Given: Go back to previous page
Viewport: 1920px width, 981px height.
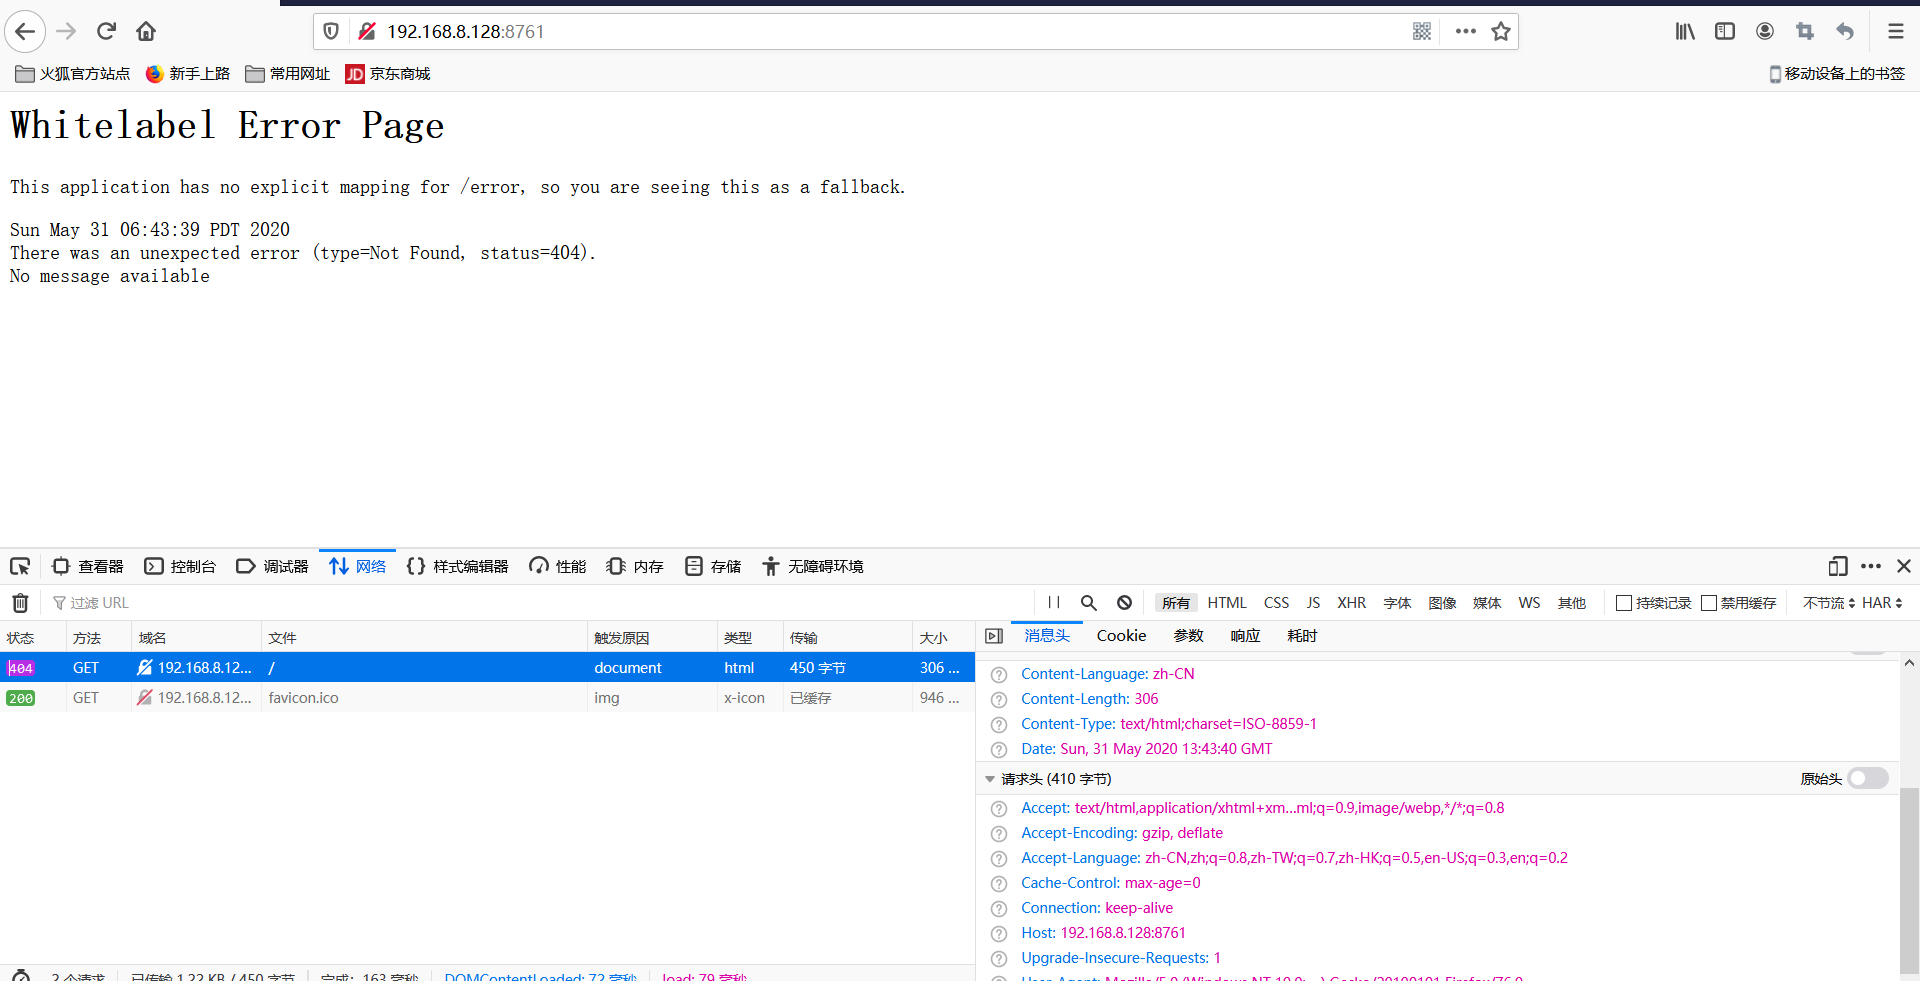Looking at the screenshot, I should (25, 32).
